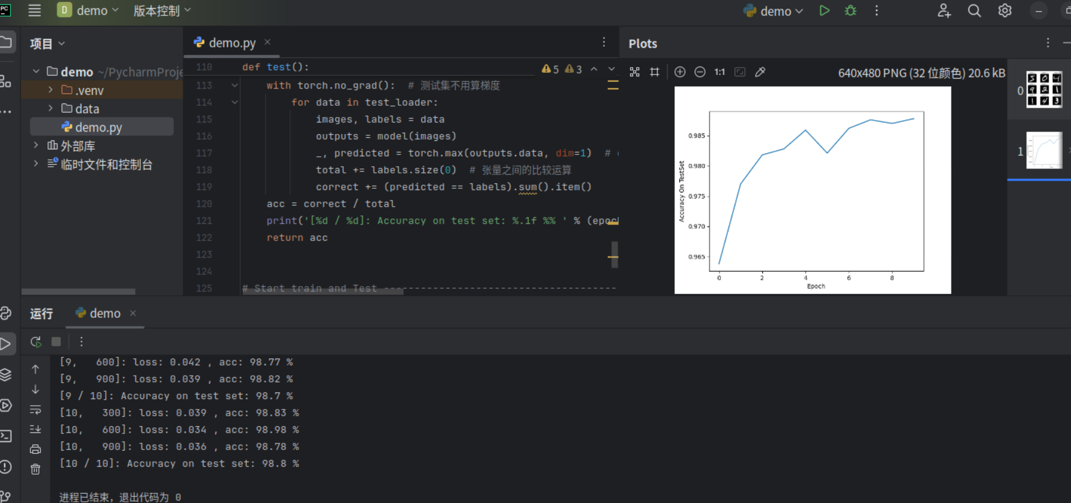Expand 临时文件和控制台 node
The width and height of the screenshot is (1071, 503).
[37, 164]
